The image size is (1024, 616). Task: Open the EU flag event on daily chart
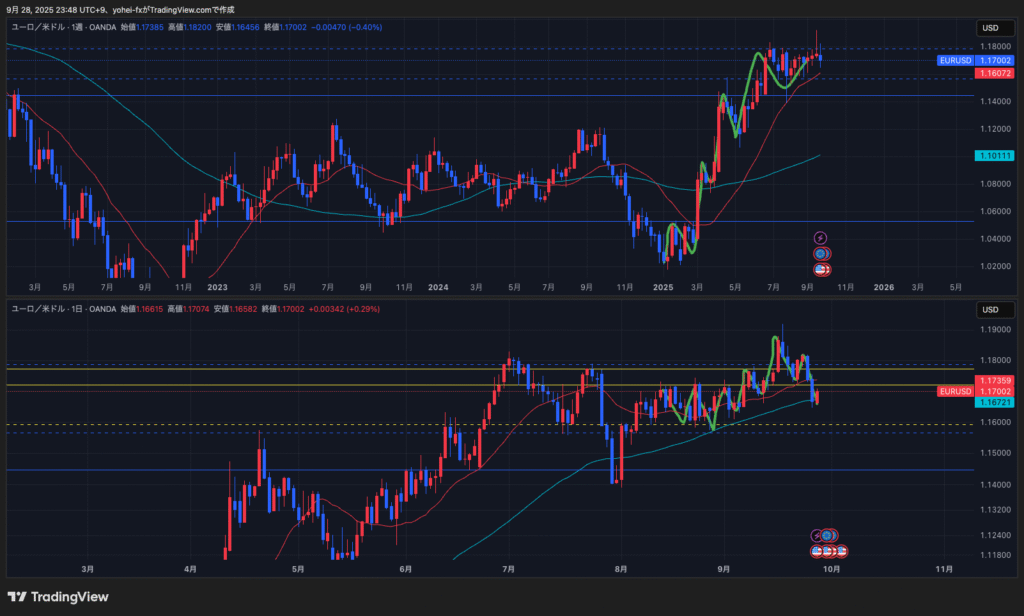pos(828,536)
